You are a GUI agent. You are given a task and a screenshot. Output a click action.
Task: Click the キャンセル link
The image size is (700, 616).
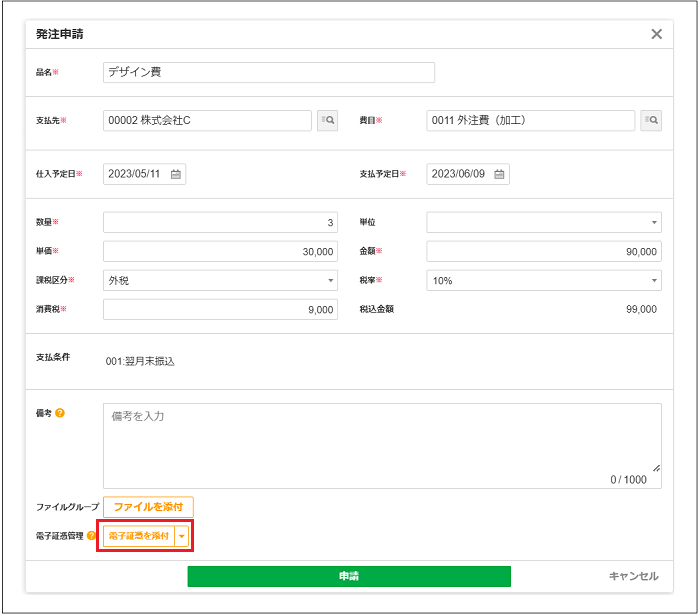[x=633, y=576]
